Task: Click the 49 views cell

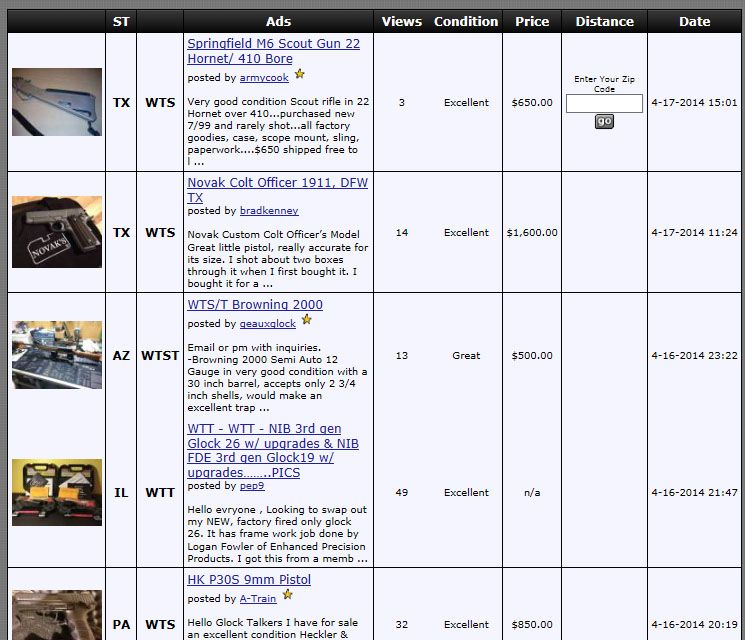Action: [402, 493]
